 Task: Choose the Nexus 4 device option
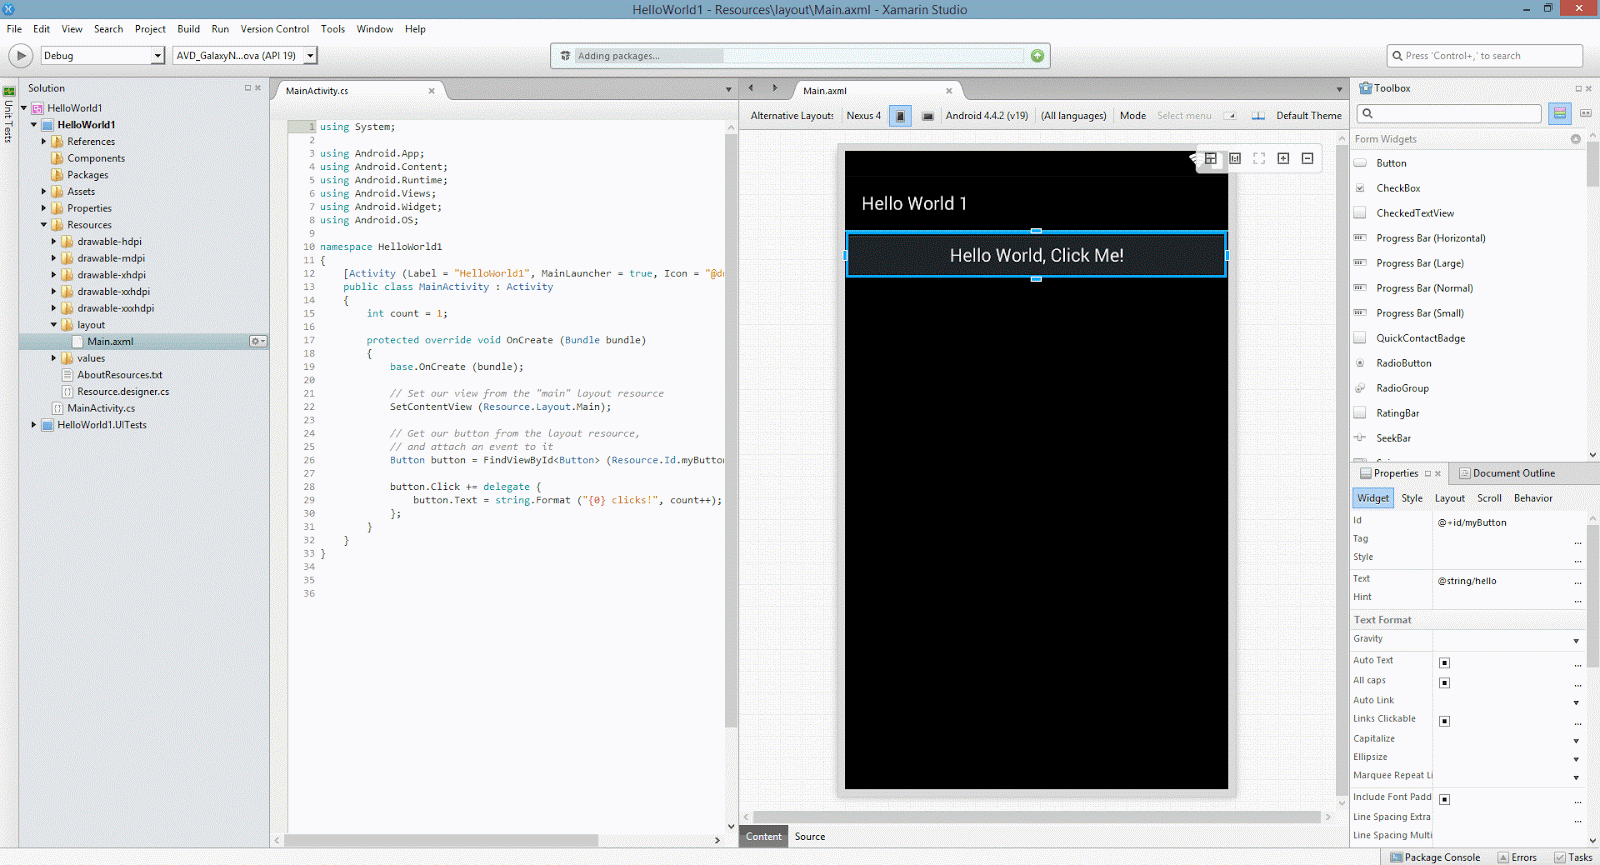[864, 116]
